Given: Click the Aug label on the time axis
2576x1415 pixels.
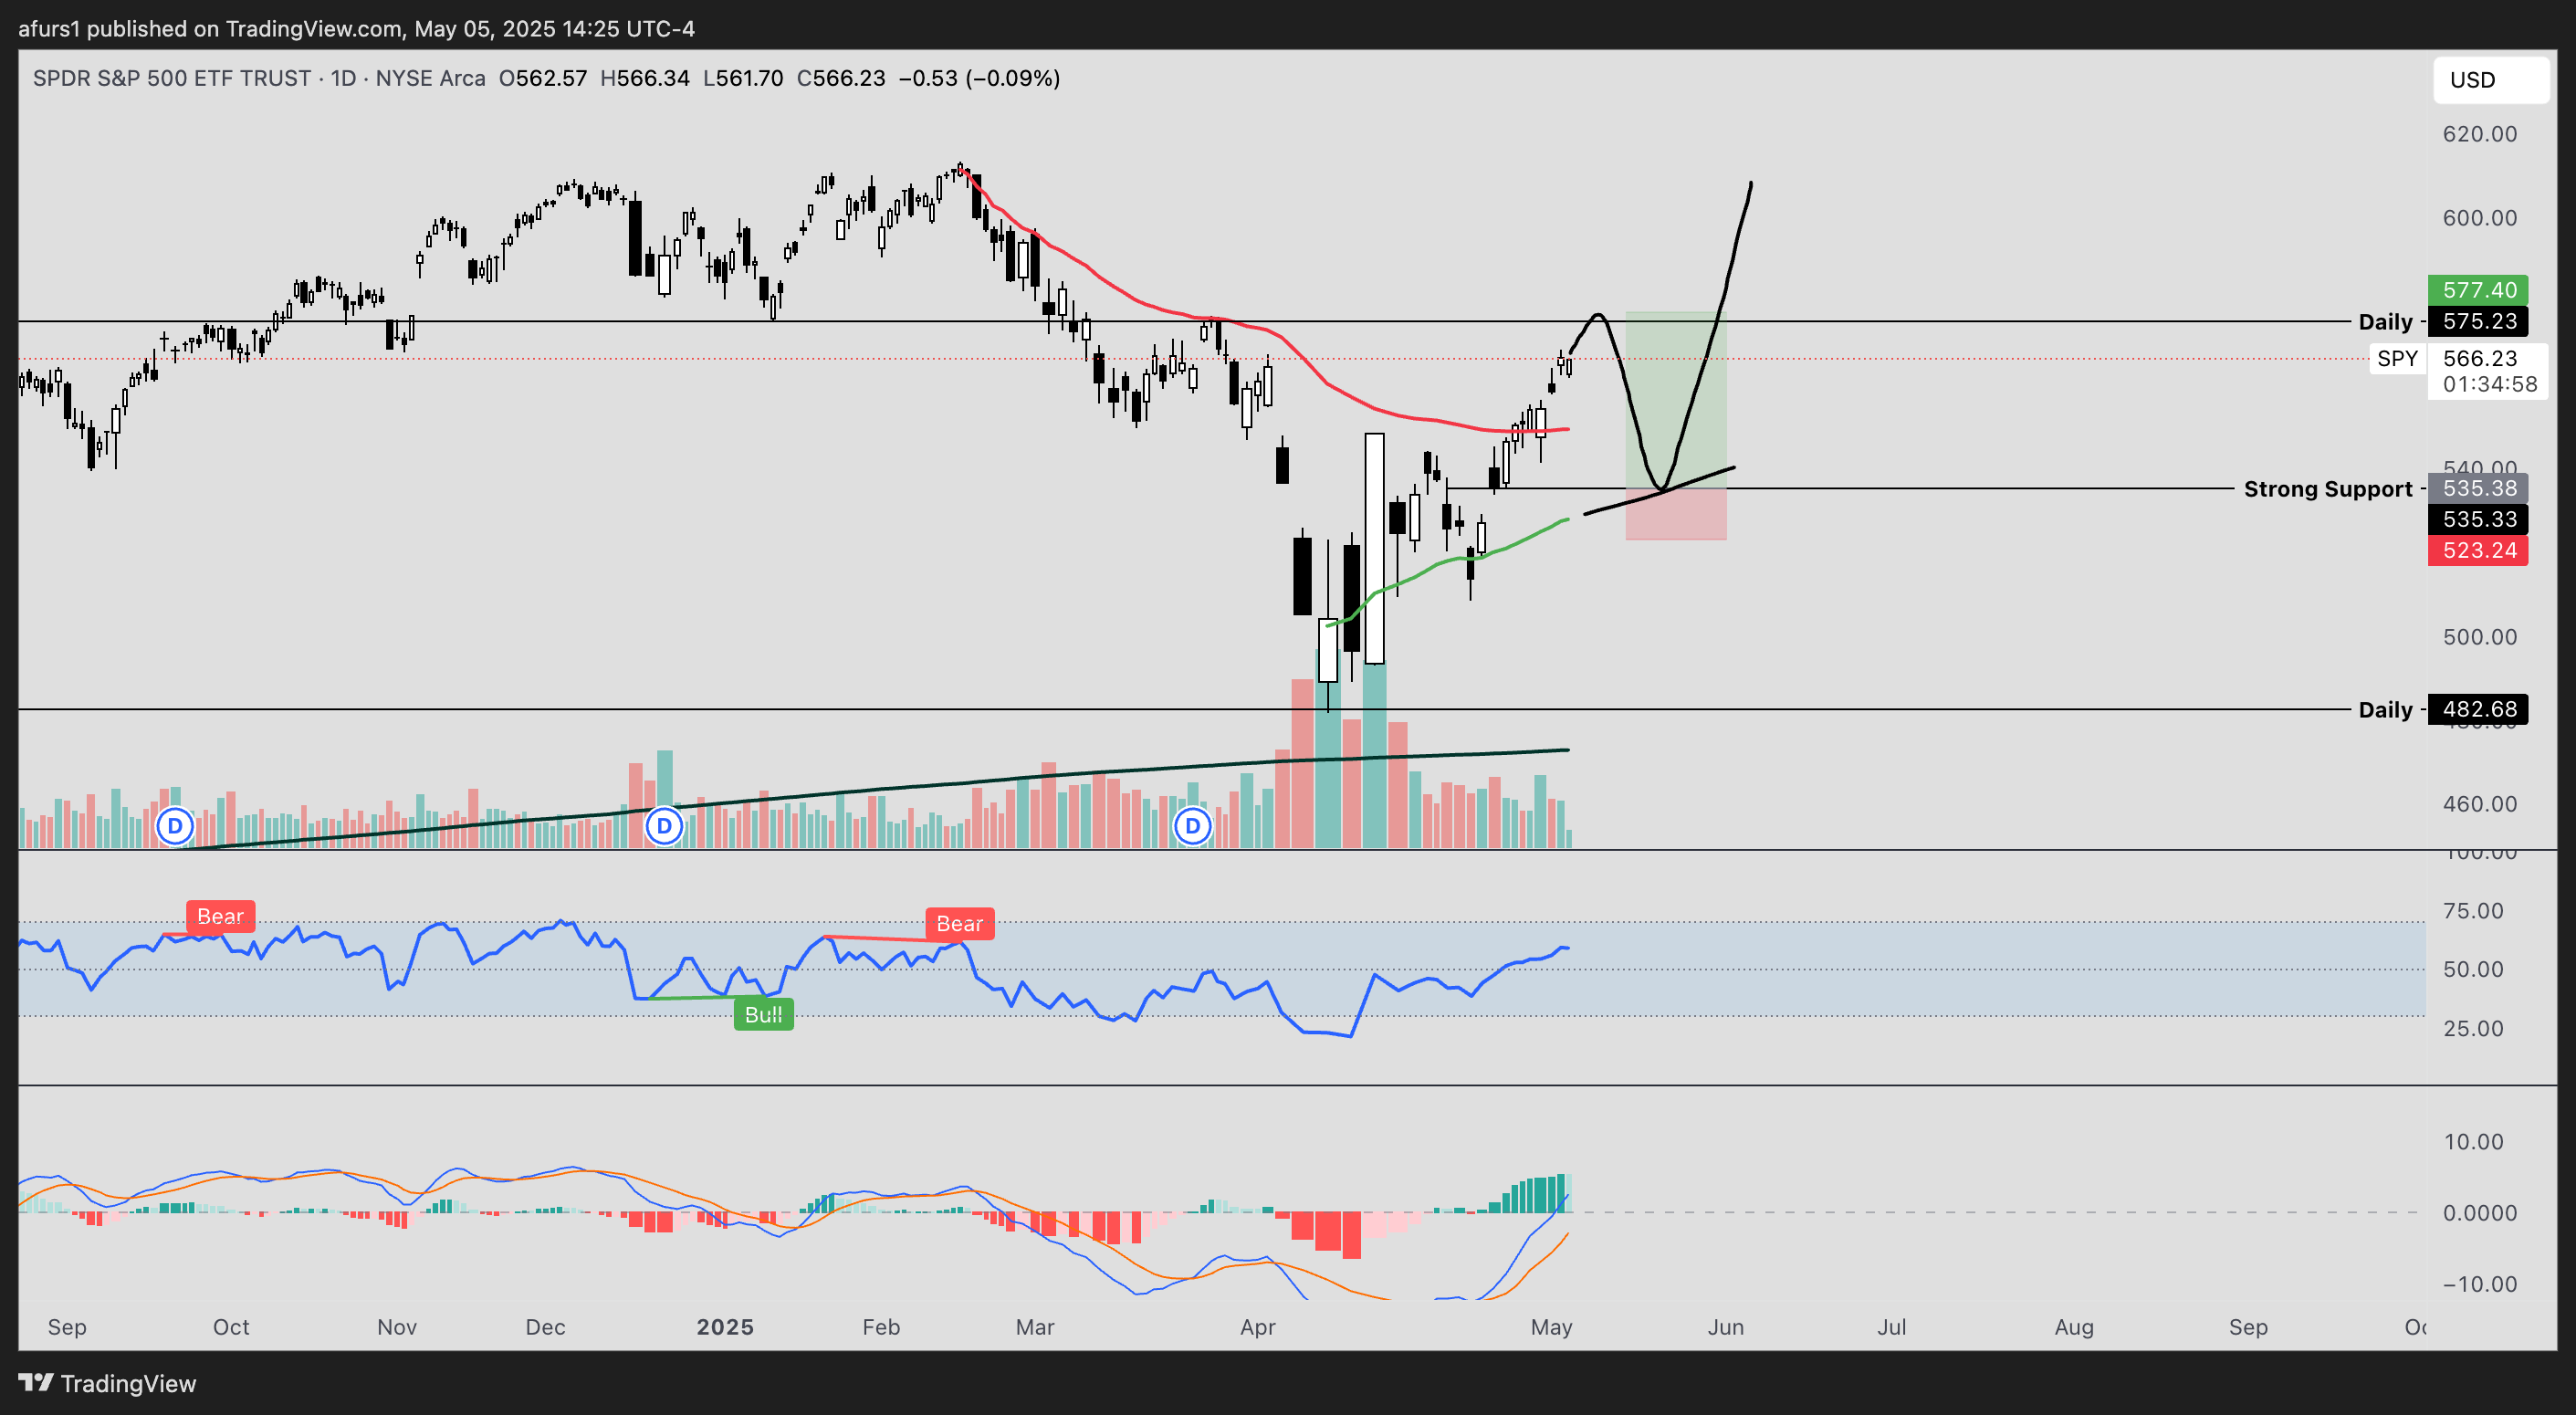Looking at the screenshot, I should pyautogui.click(x=2073, y=1327).
